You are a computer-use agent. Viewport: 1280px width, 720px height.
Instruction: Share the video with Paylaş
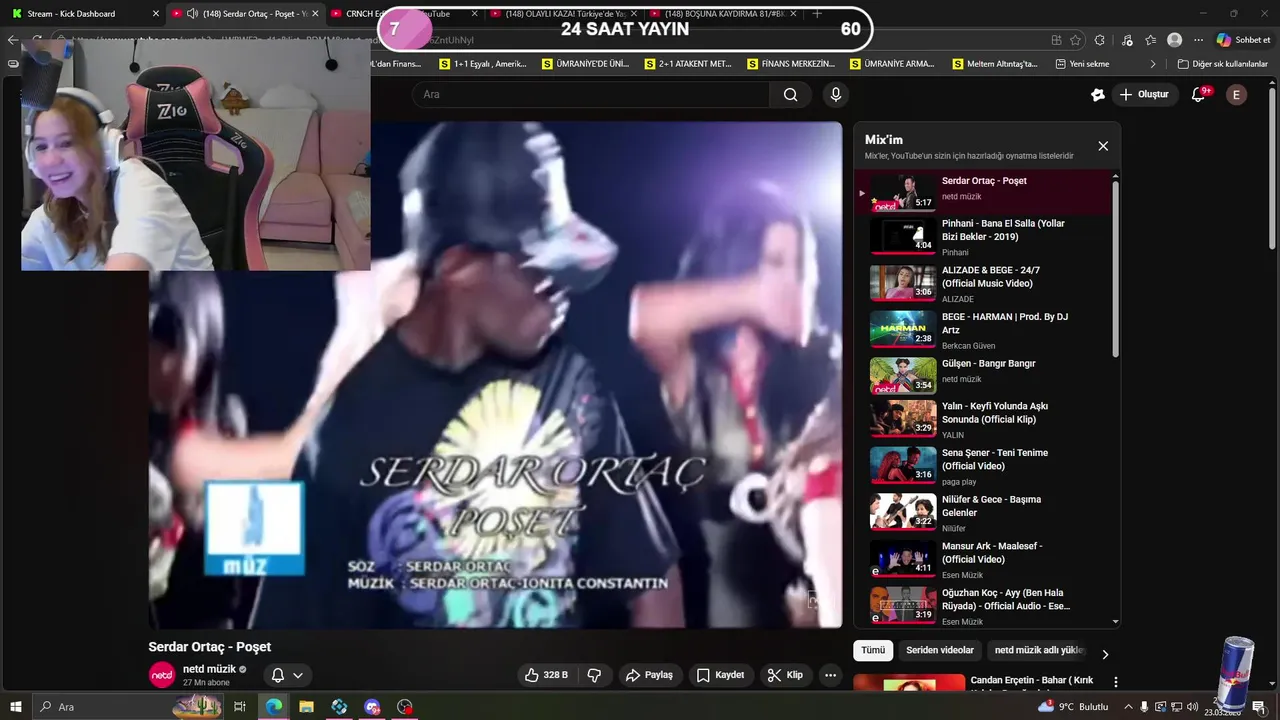point(650,675)
